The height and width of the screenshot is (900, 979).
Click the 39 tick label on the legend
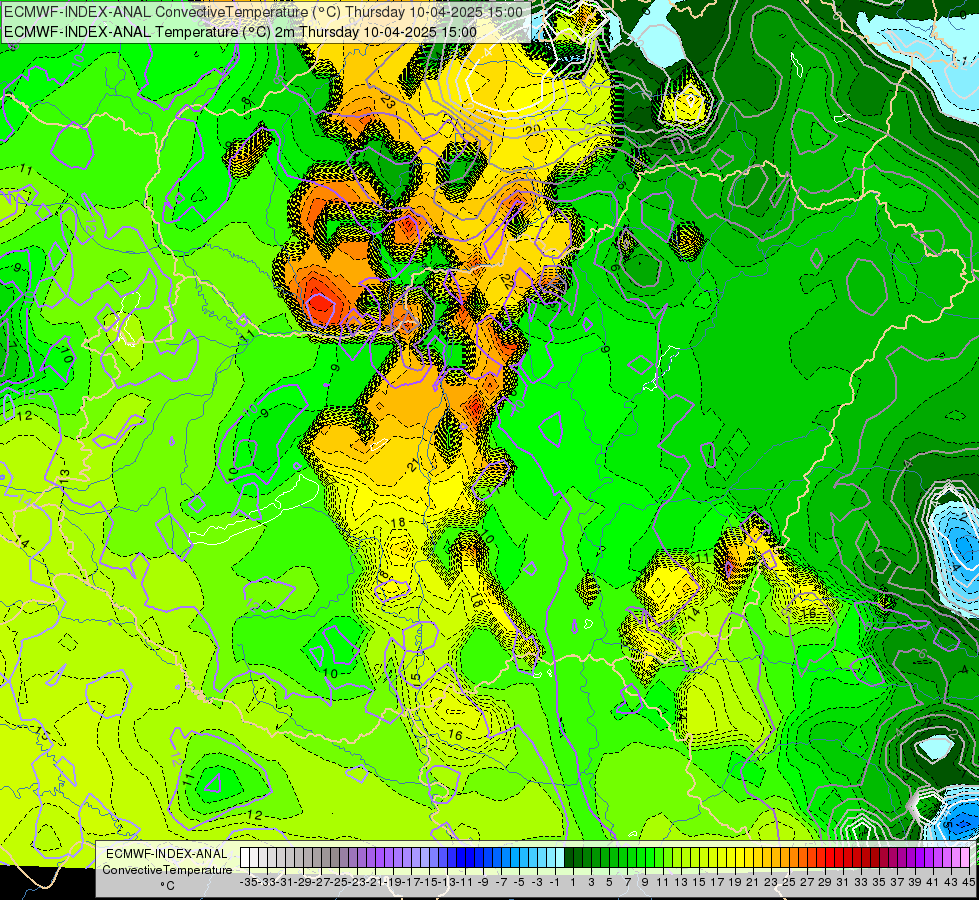[915, 882]
